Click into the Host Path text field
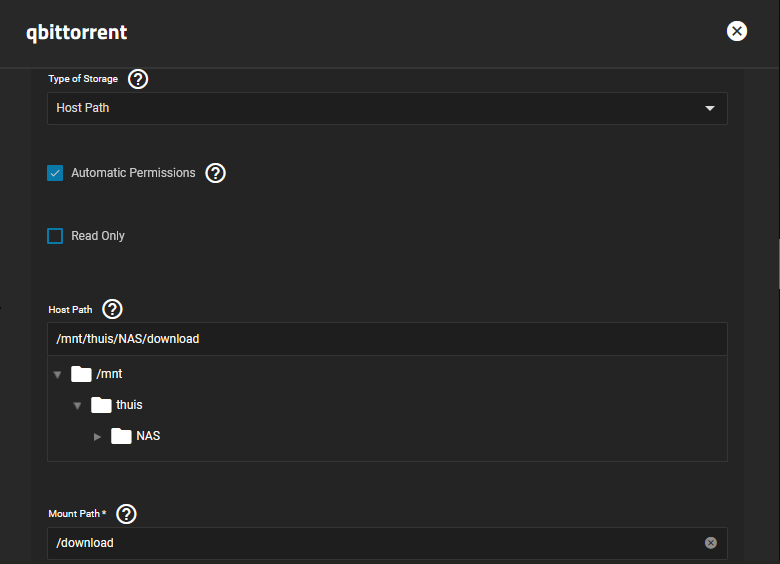Viewport: 780px width, 564px height. coord(387,339)
